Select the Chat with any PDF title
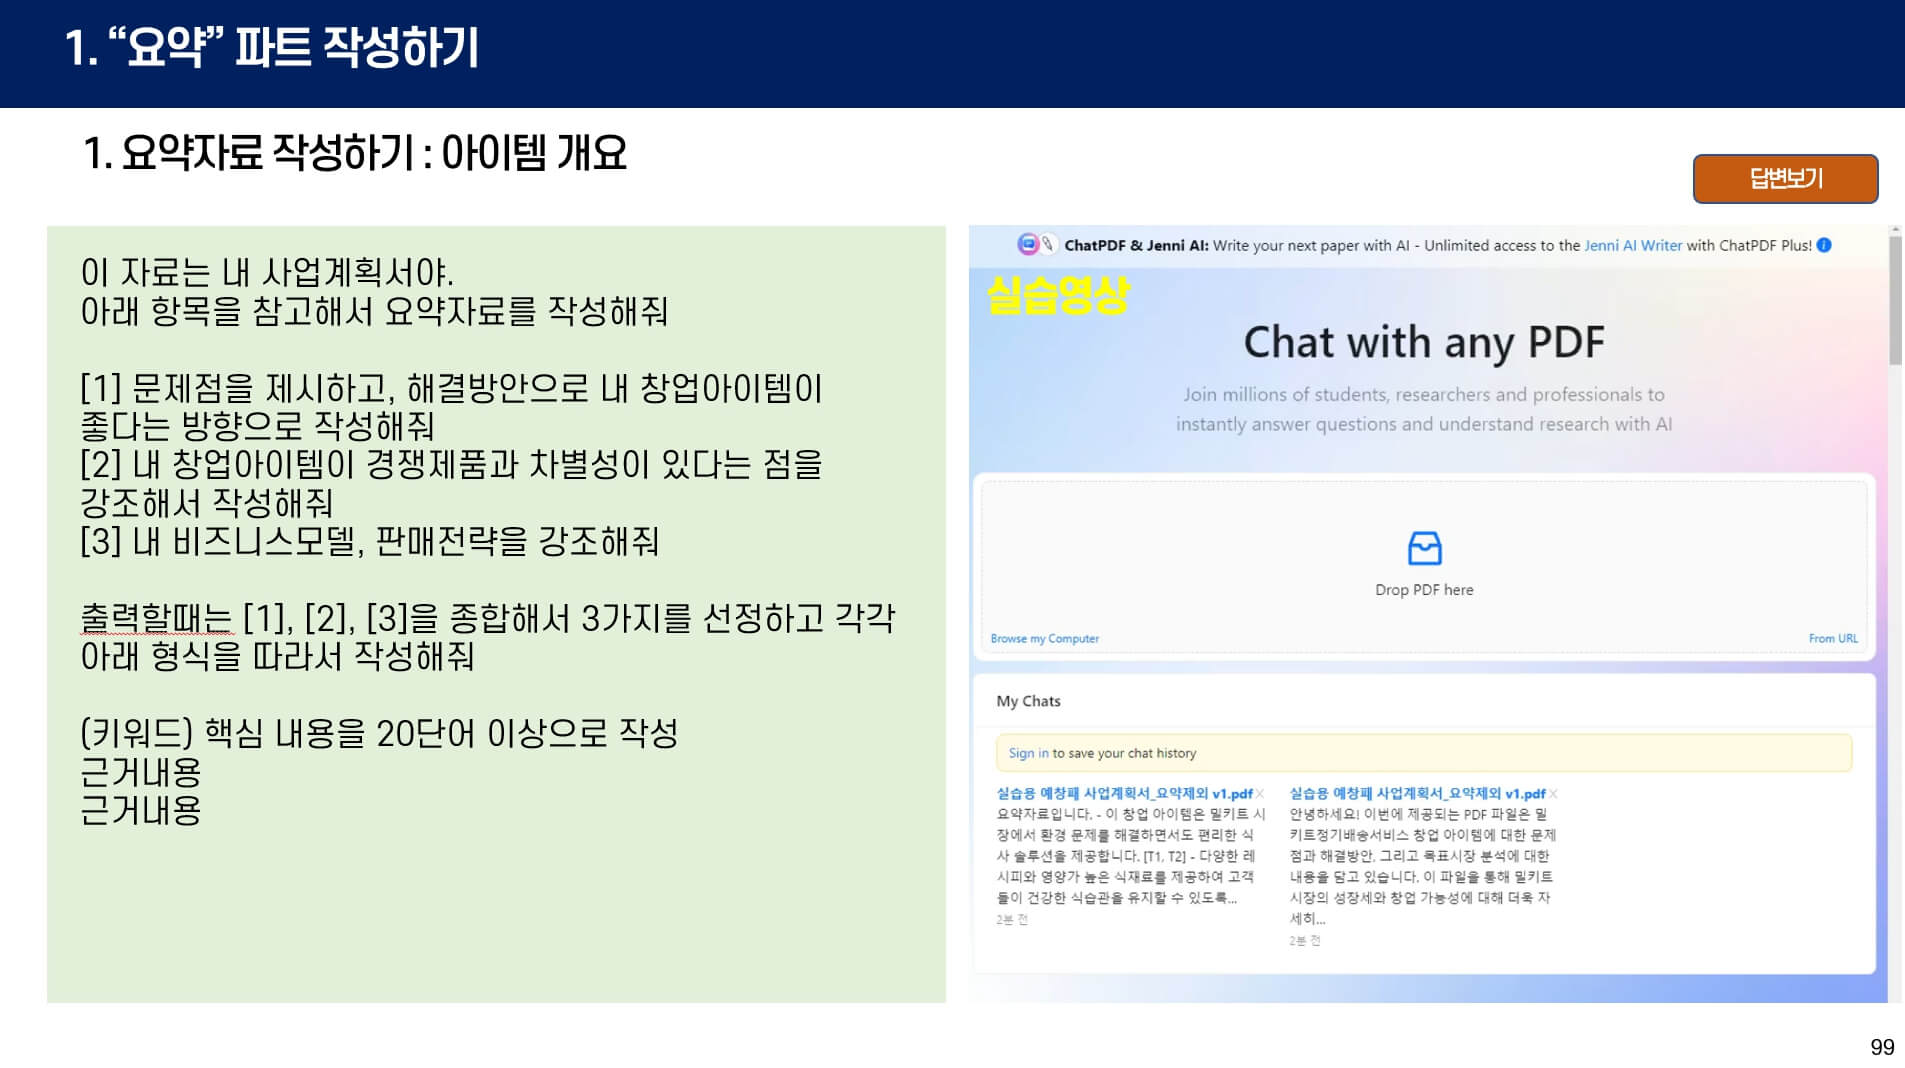1905x1068 pixels. pos(1424,342)
